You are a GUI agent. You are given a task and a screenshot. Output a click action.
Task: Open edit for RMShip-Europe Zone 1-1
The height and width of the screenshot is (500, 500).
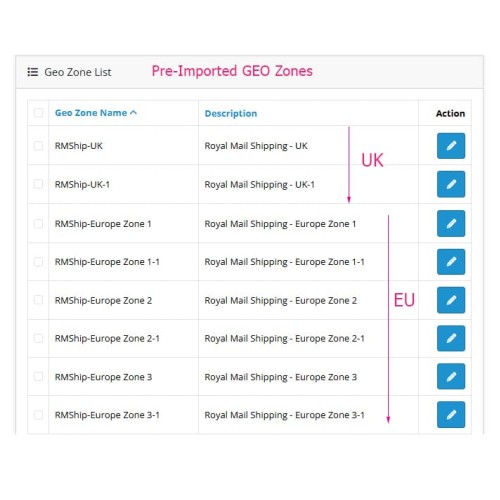[451, 262]
